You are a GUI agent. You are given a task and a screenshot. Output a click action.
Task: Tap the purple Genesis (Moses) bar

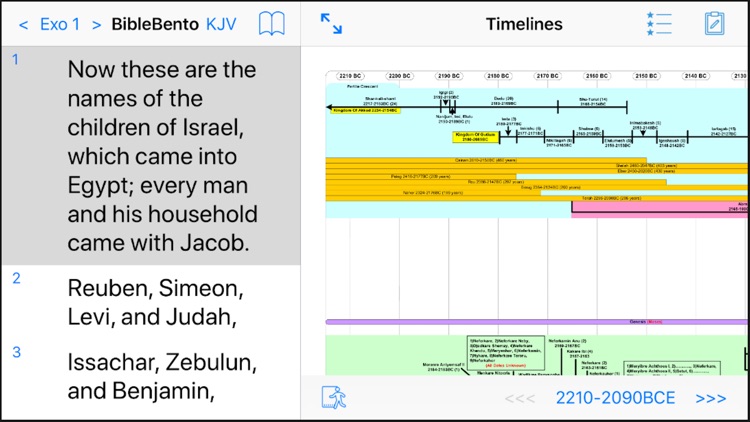click(x=536, y=322)
